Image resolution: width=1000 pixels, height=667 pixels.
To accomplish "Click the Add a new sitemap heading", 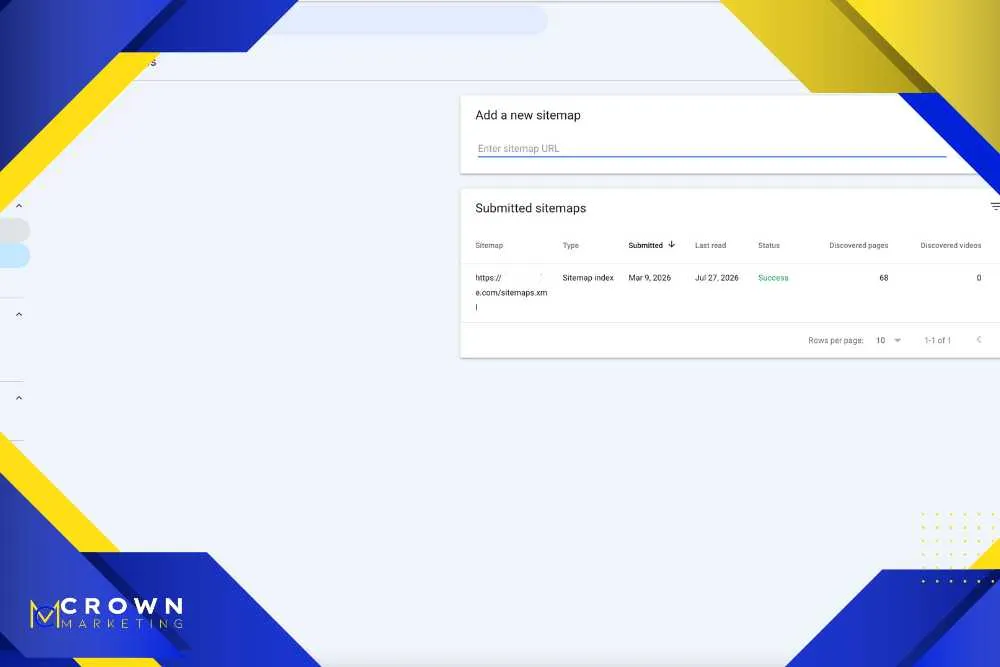I will coord(528,115).
